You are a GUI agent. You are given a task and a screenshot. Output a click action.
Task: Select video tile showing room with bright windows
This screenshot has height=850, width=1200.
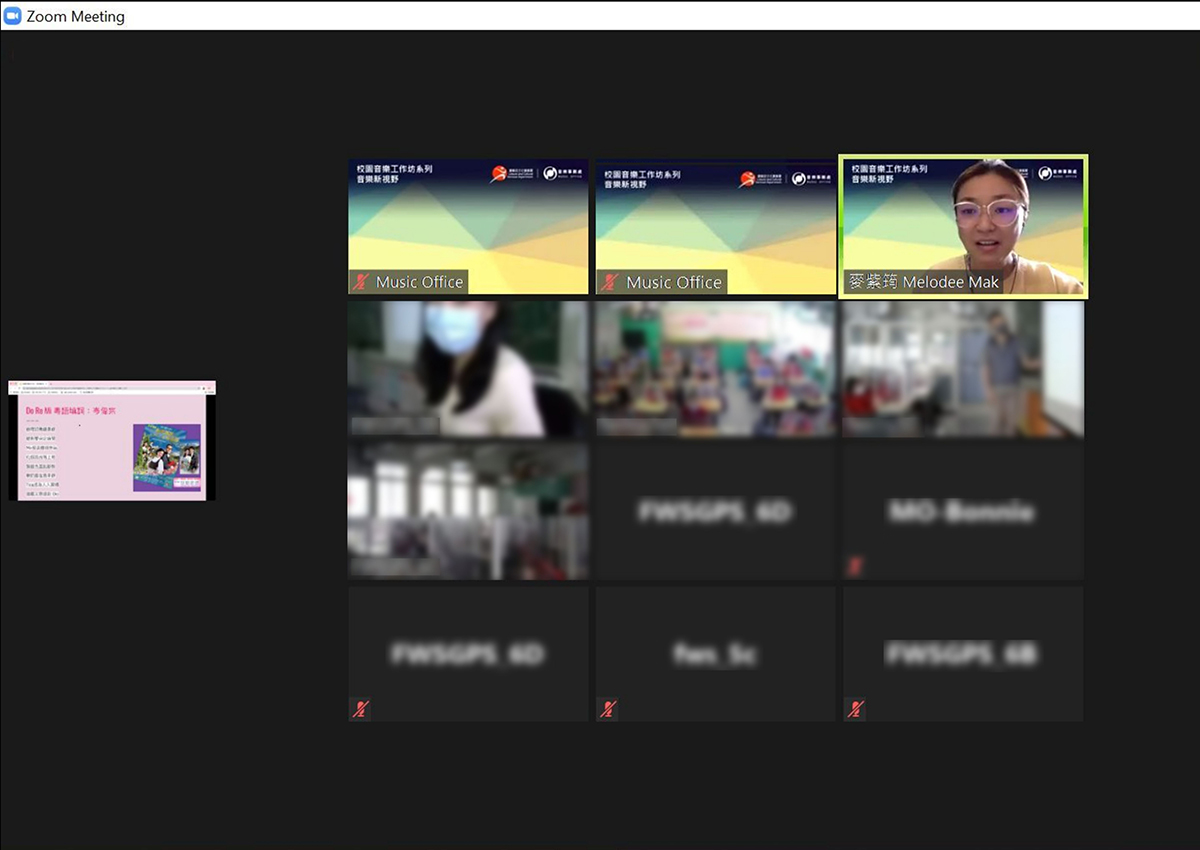pos(467,511)
